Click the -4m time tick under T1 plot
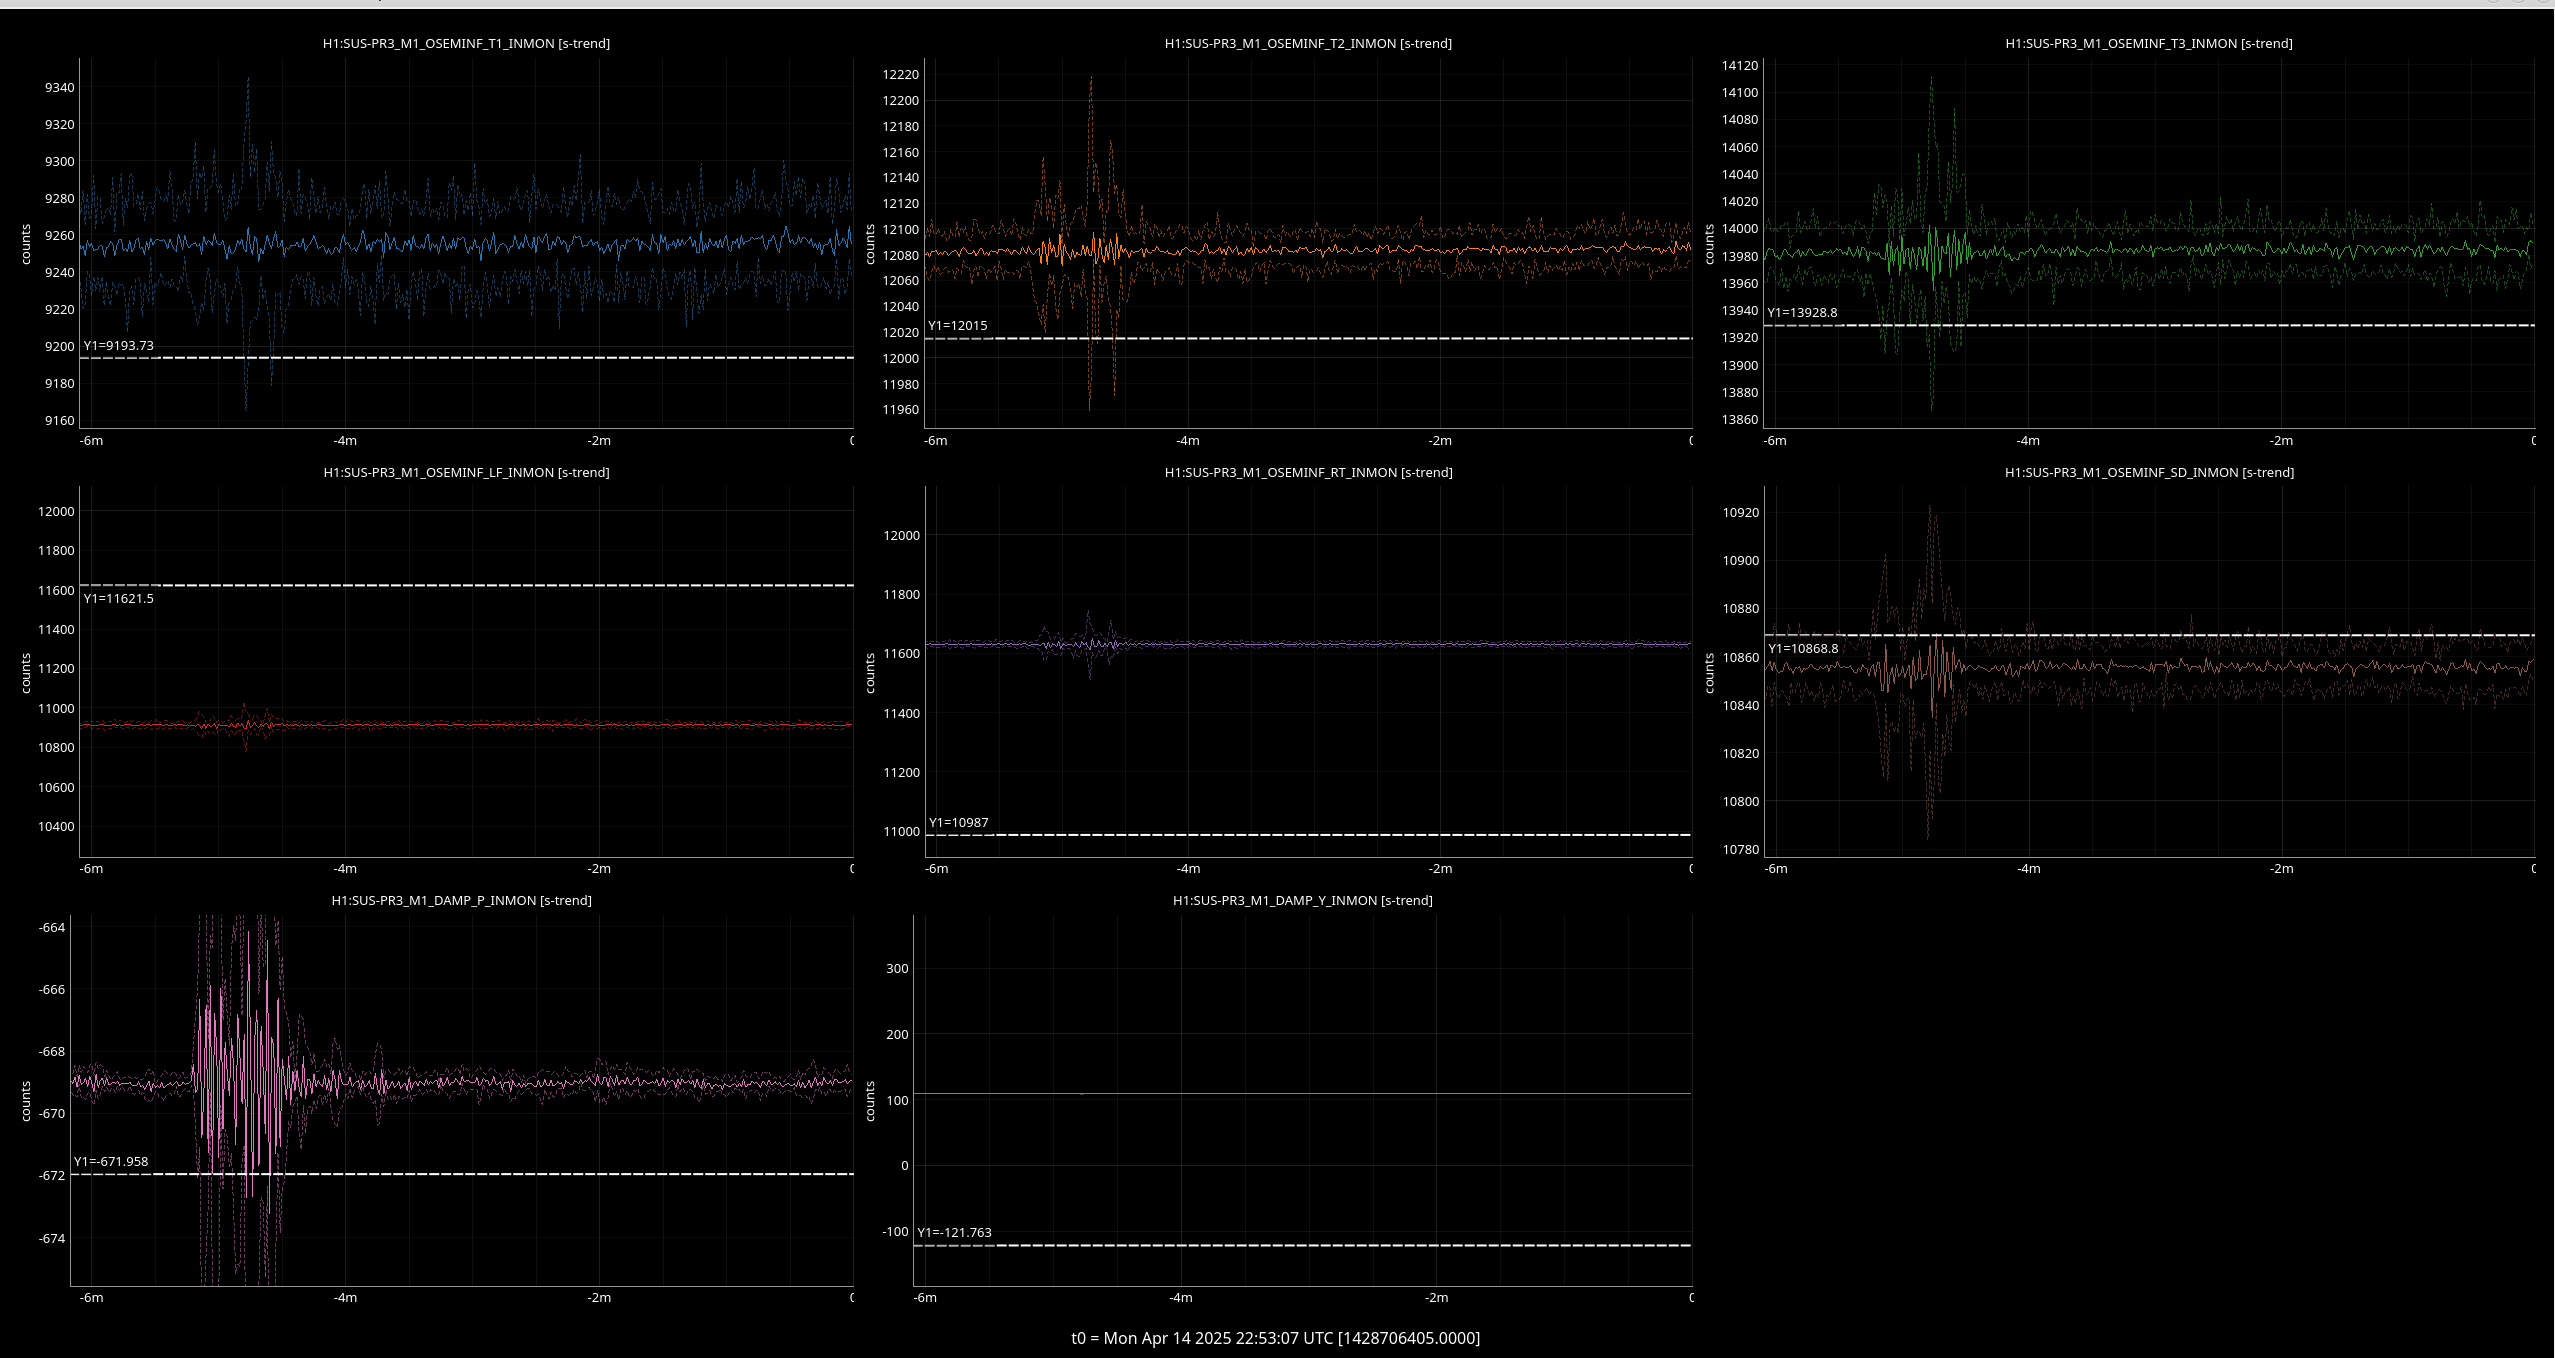 pyautogui.click(x=345, y=441)
